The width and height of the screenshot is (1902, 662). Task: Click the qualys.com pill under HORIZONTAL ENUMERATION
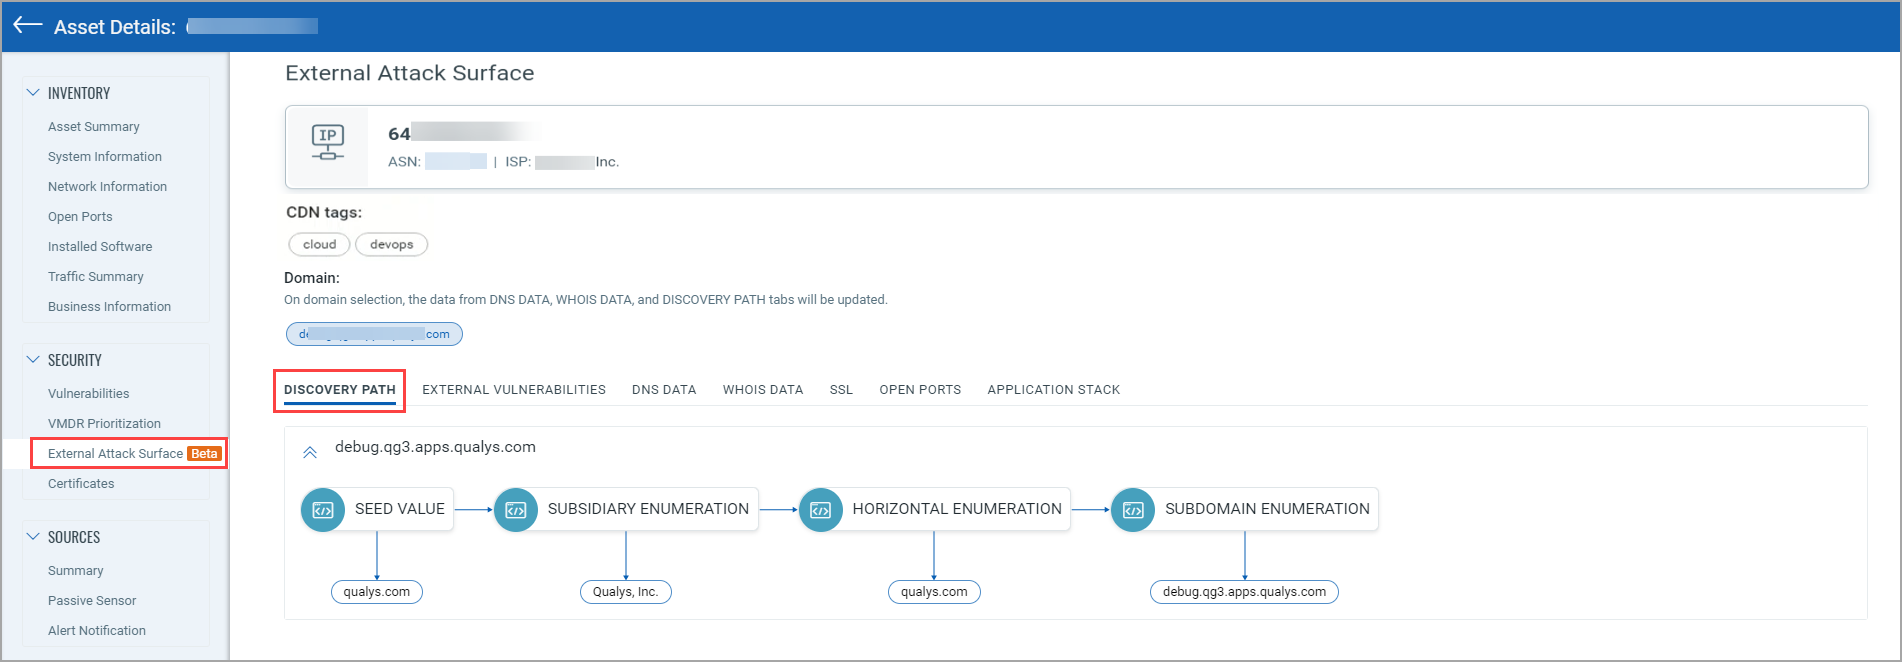coord(934,592)
